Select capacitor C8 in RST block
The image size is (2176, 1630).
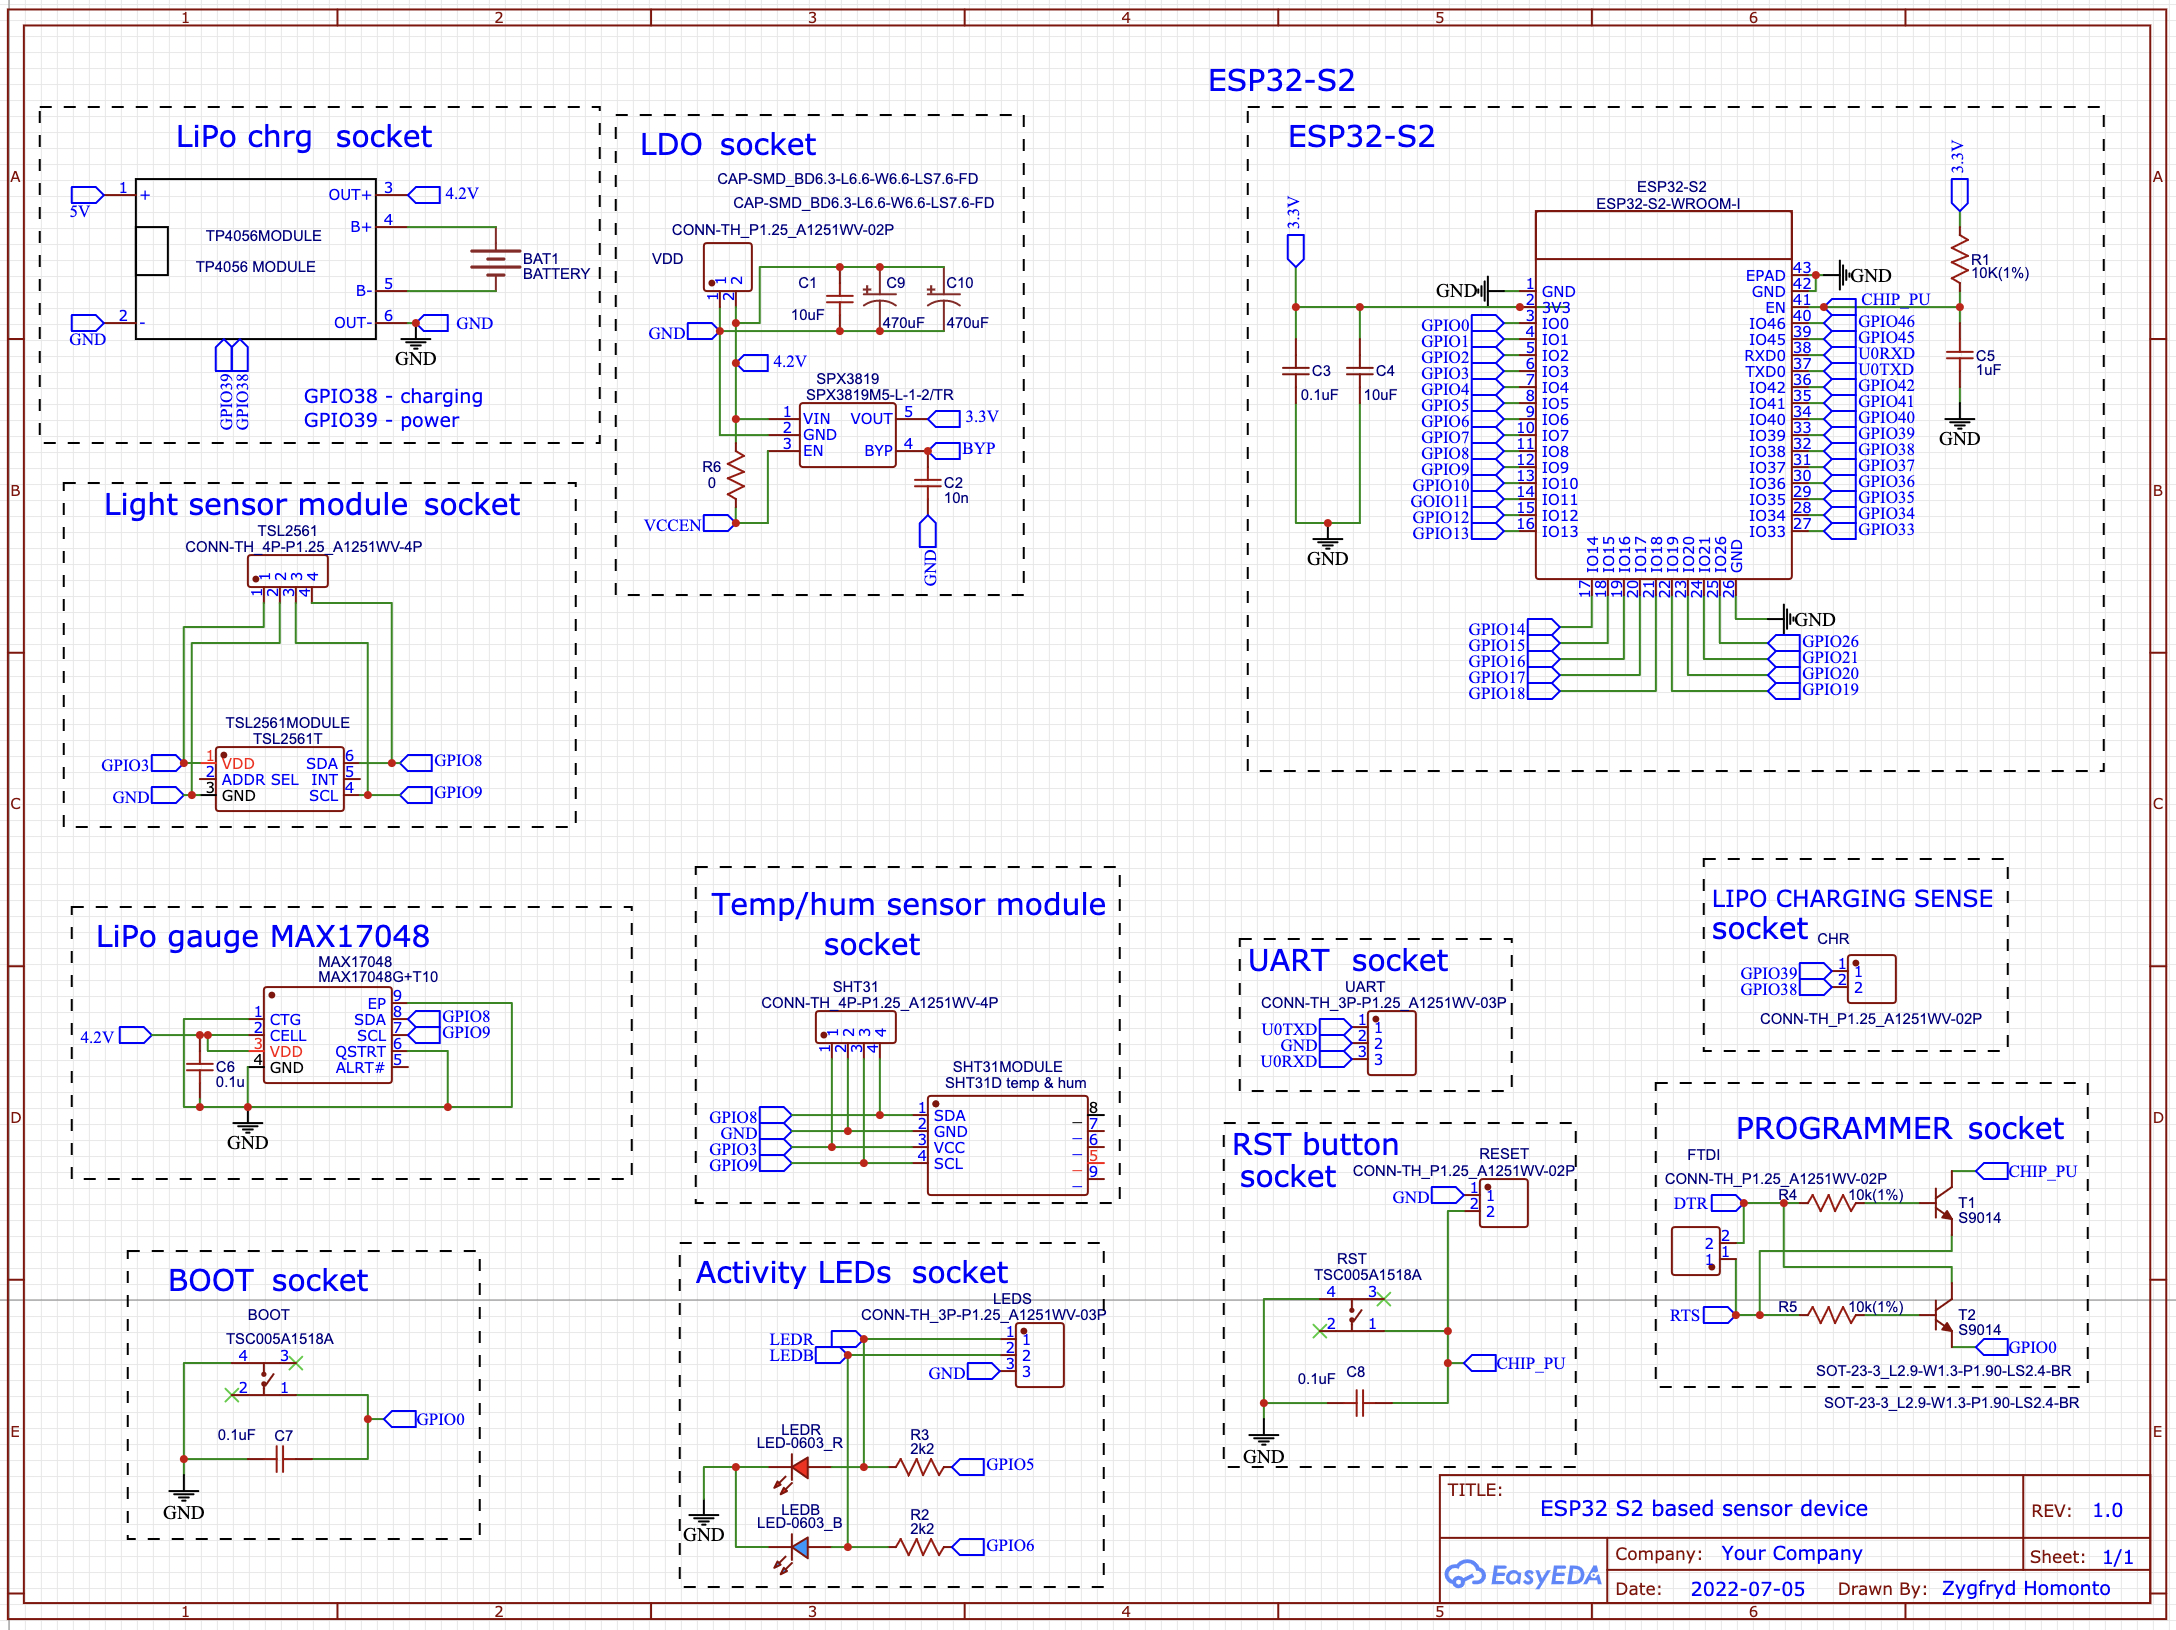tap(1359, 1403)
